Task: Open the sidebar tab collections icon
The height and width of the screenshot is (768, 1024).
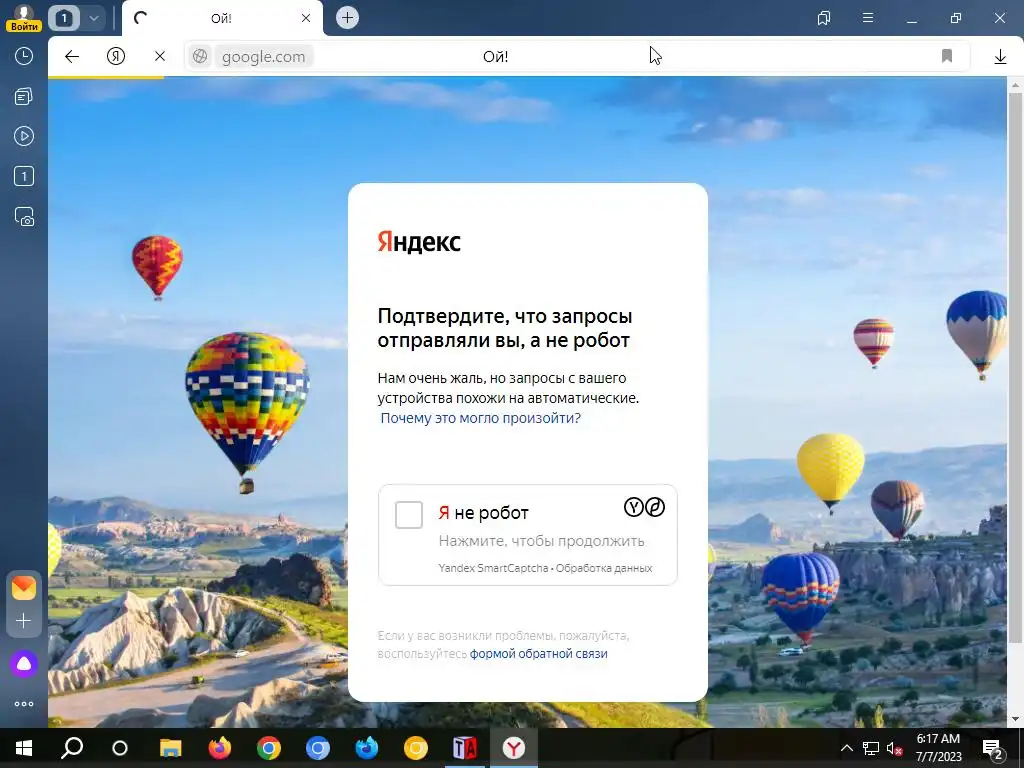Action: [x=24, y=97]
